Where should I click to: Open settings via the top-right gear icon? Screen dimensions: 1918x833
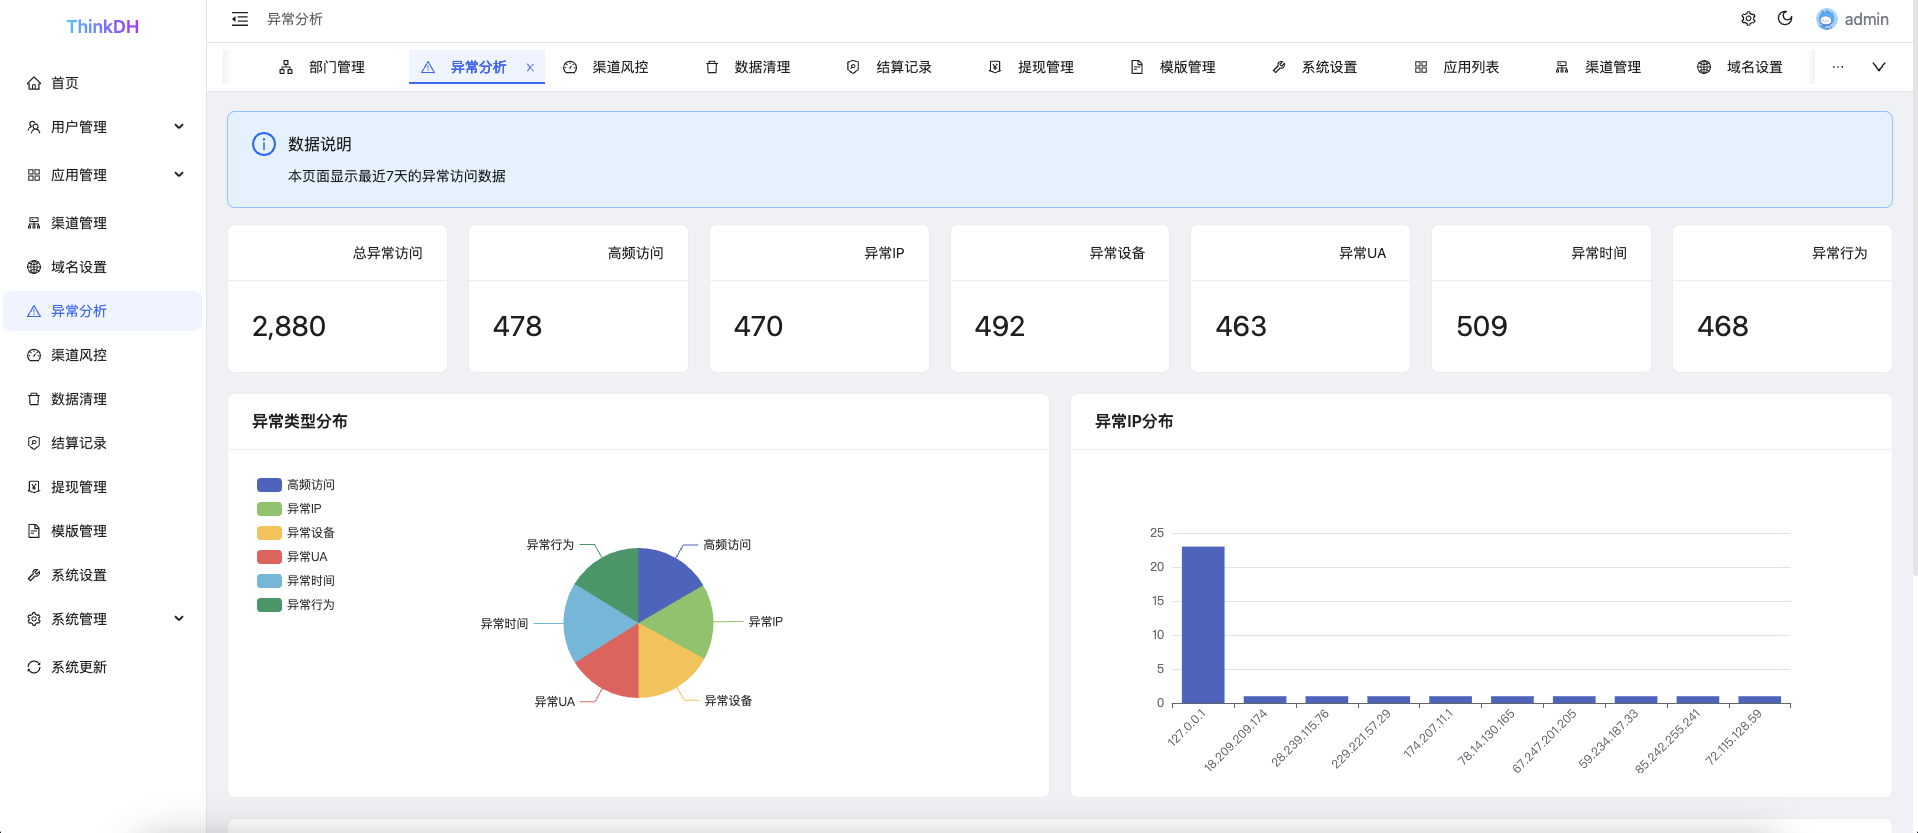pyautogui.click(x=1748, y=19)
